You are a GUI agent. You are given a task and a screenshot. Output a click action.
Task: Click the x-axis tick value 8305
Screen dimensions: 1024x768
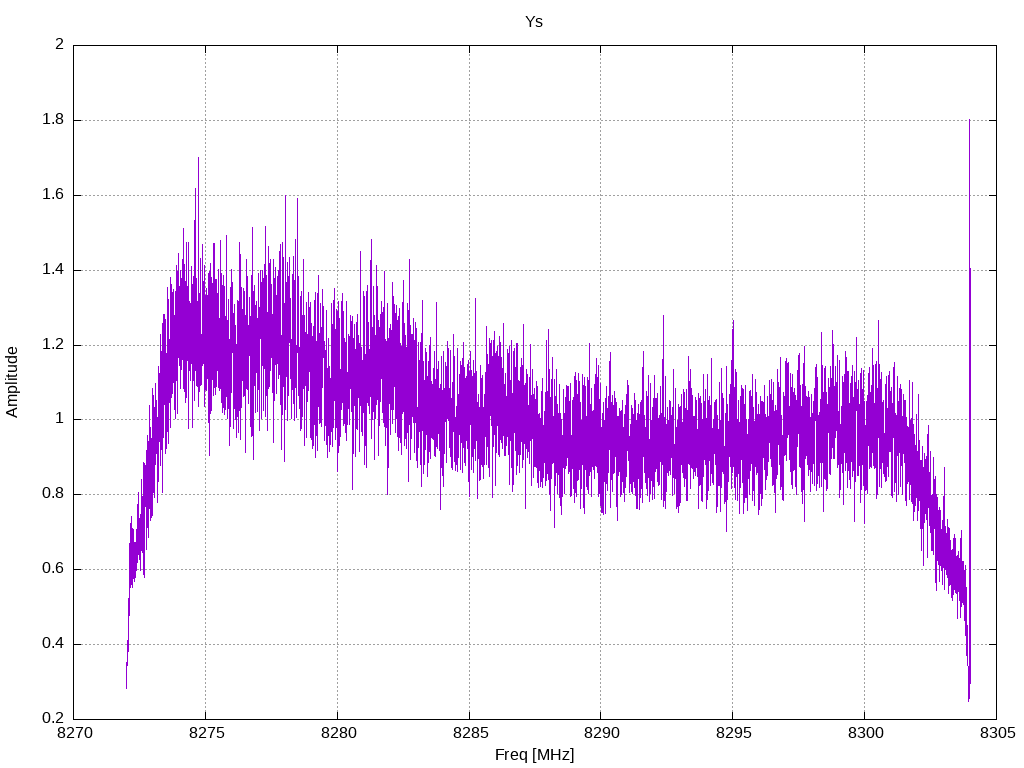tap(997, 733)
